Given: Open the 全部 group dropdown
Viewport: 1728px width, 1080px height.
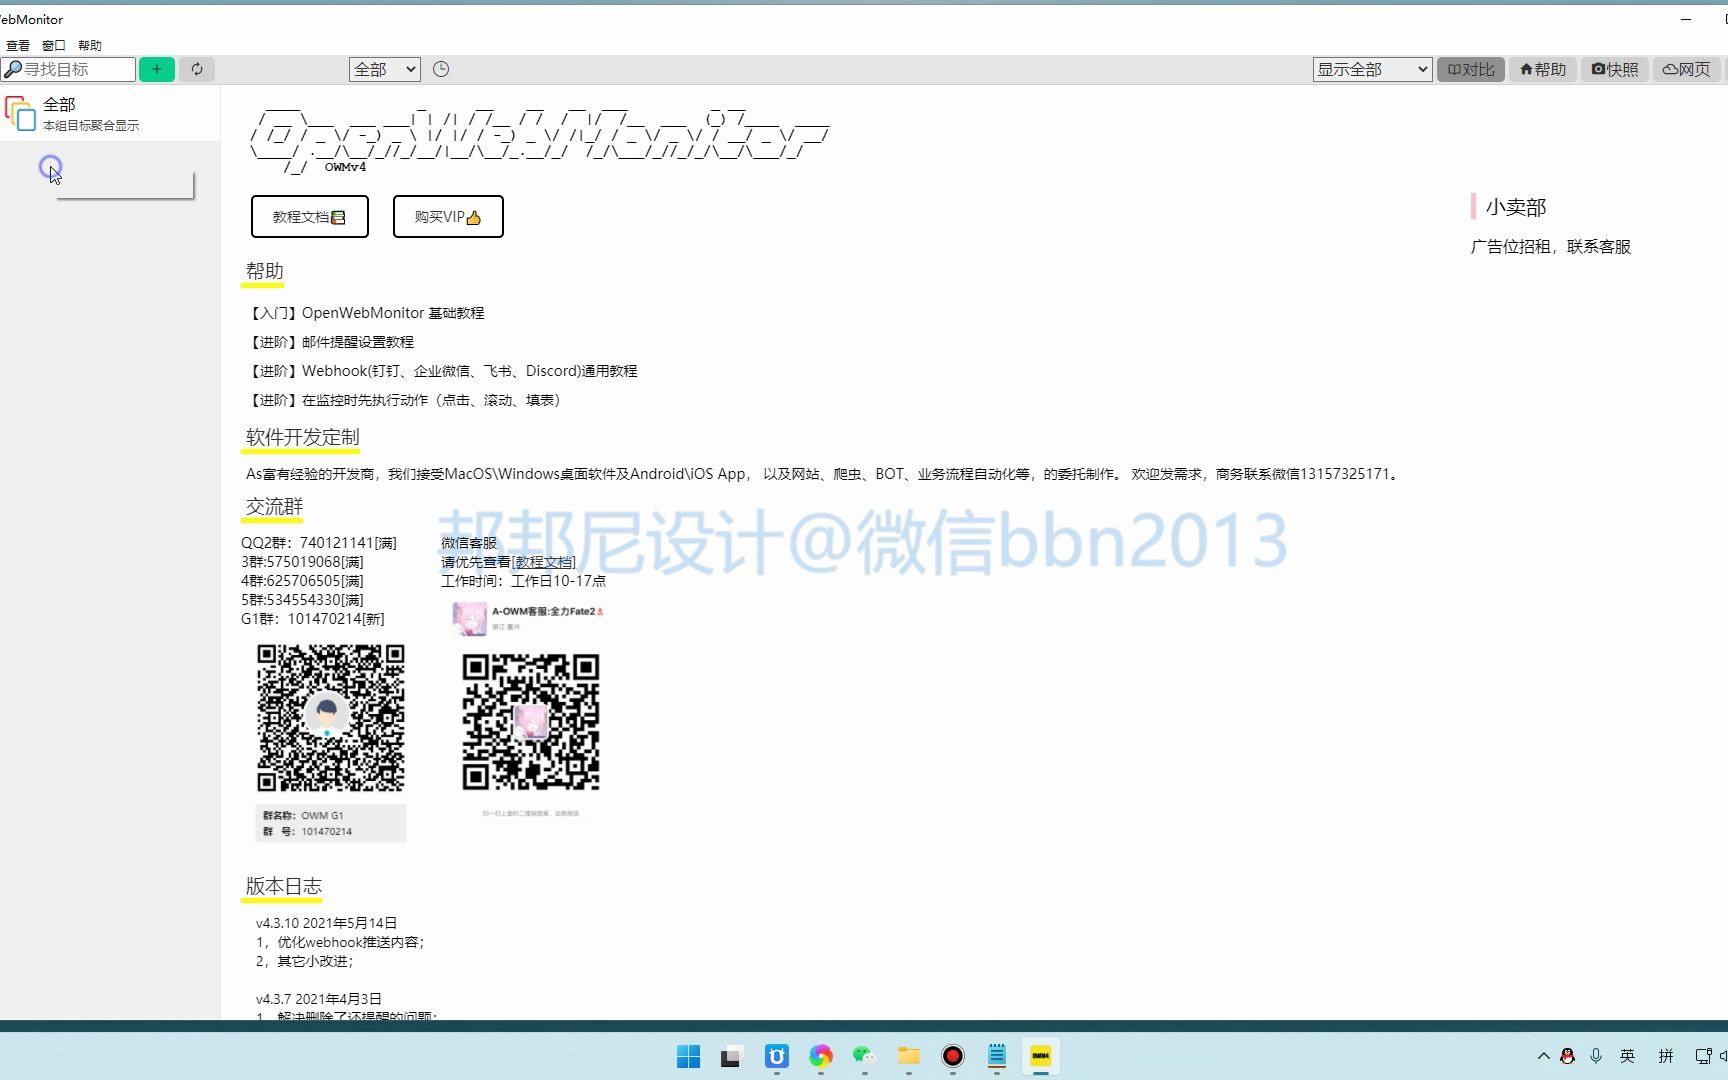Looking at the screenshot, I should [385, 69].
